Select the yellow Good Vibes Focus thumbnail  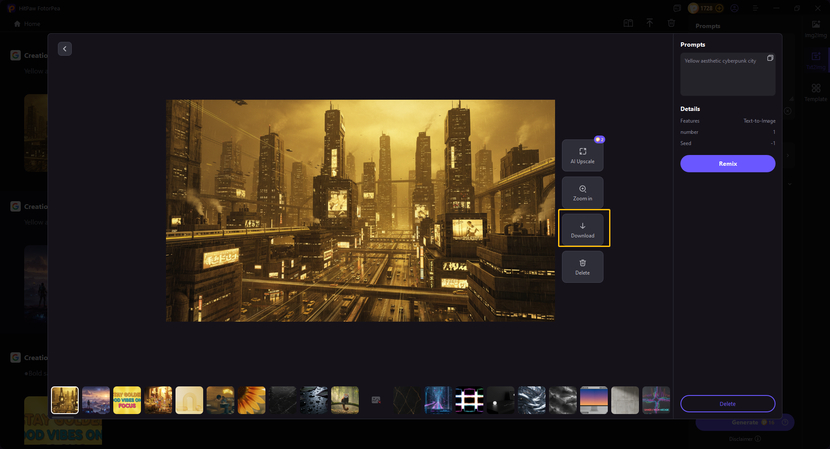[127, 400]
